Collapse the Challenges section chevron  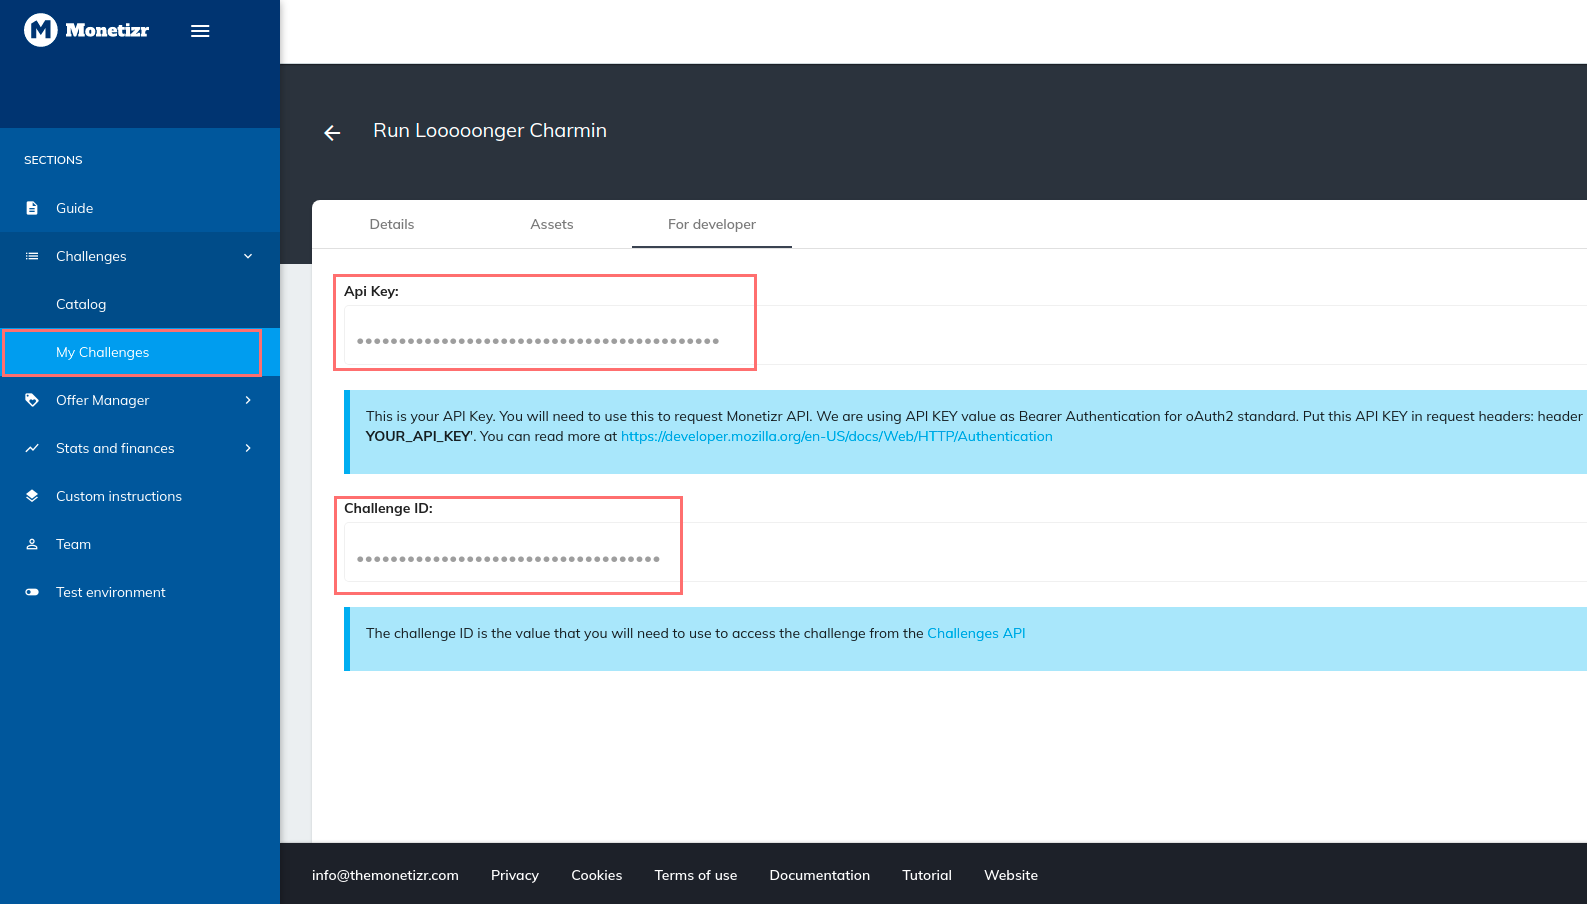(x=248, y=256)
